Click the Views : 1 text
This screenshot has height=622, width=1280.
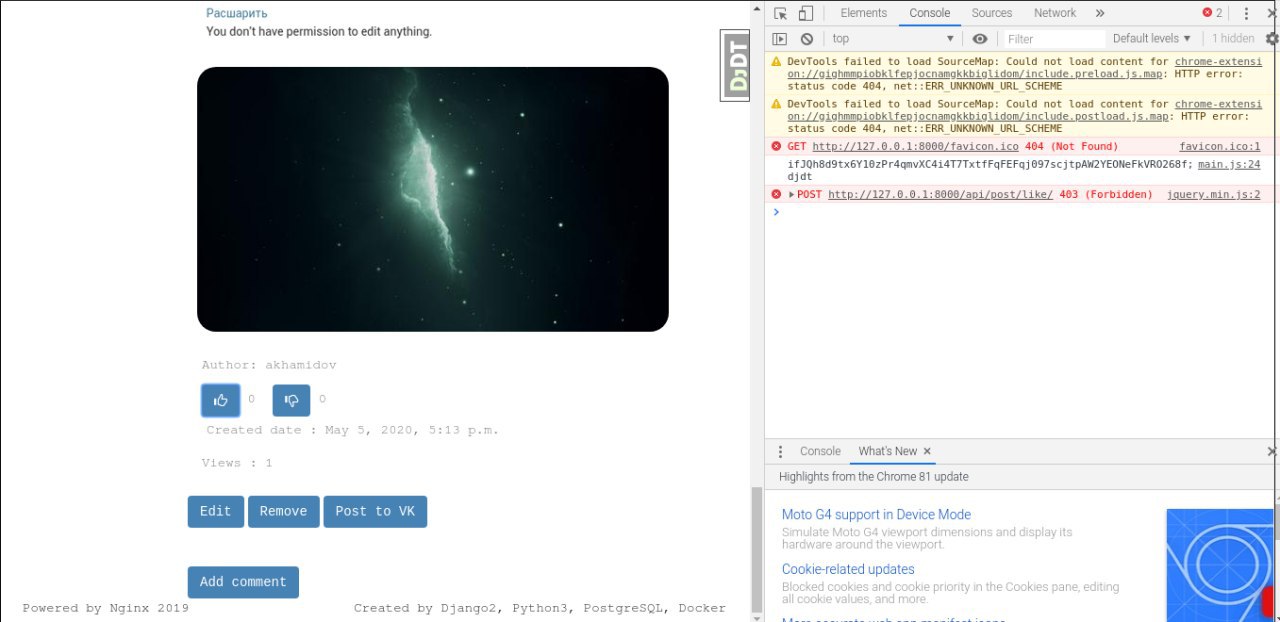click(x=237, y=463)
